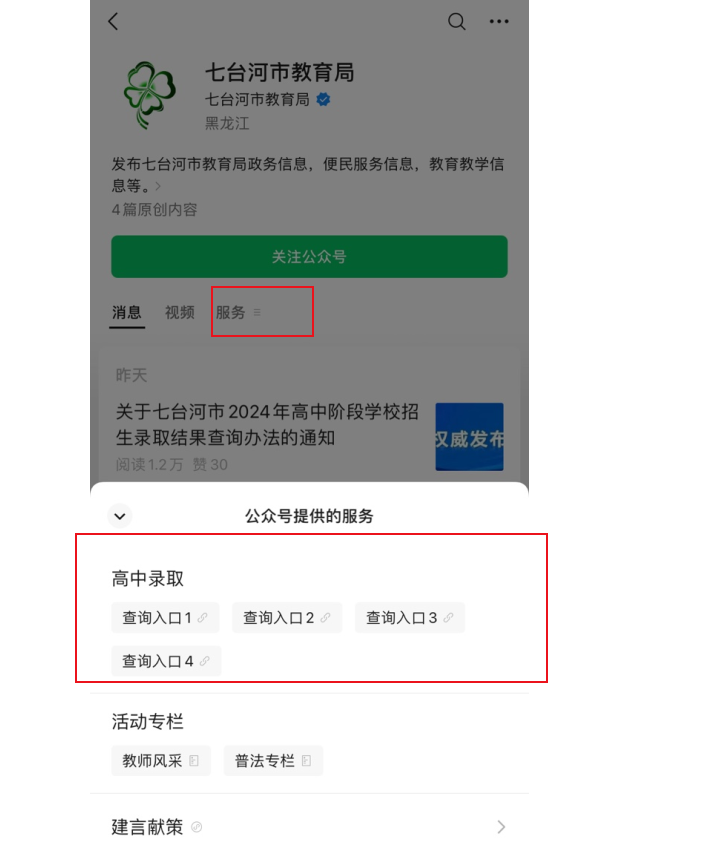The image size is (716, 857).
Task: Click the link icon next to 建言献策
Action: [197, 827]
